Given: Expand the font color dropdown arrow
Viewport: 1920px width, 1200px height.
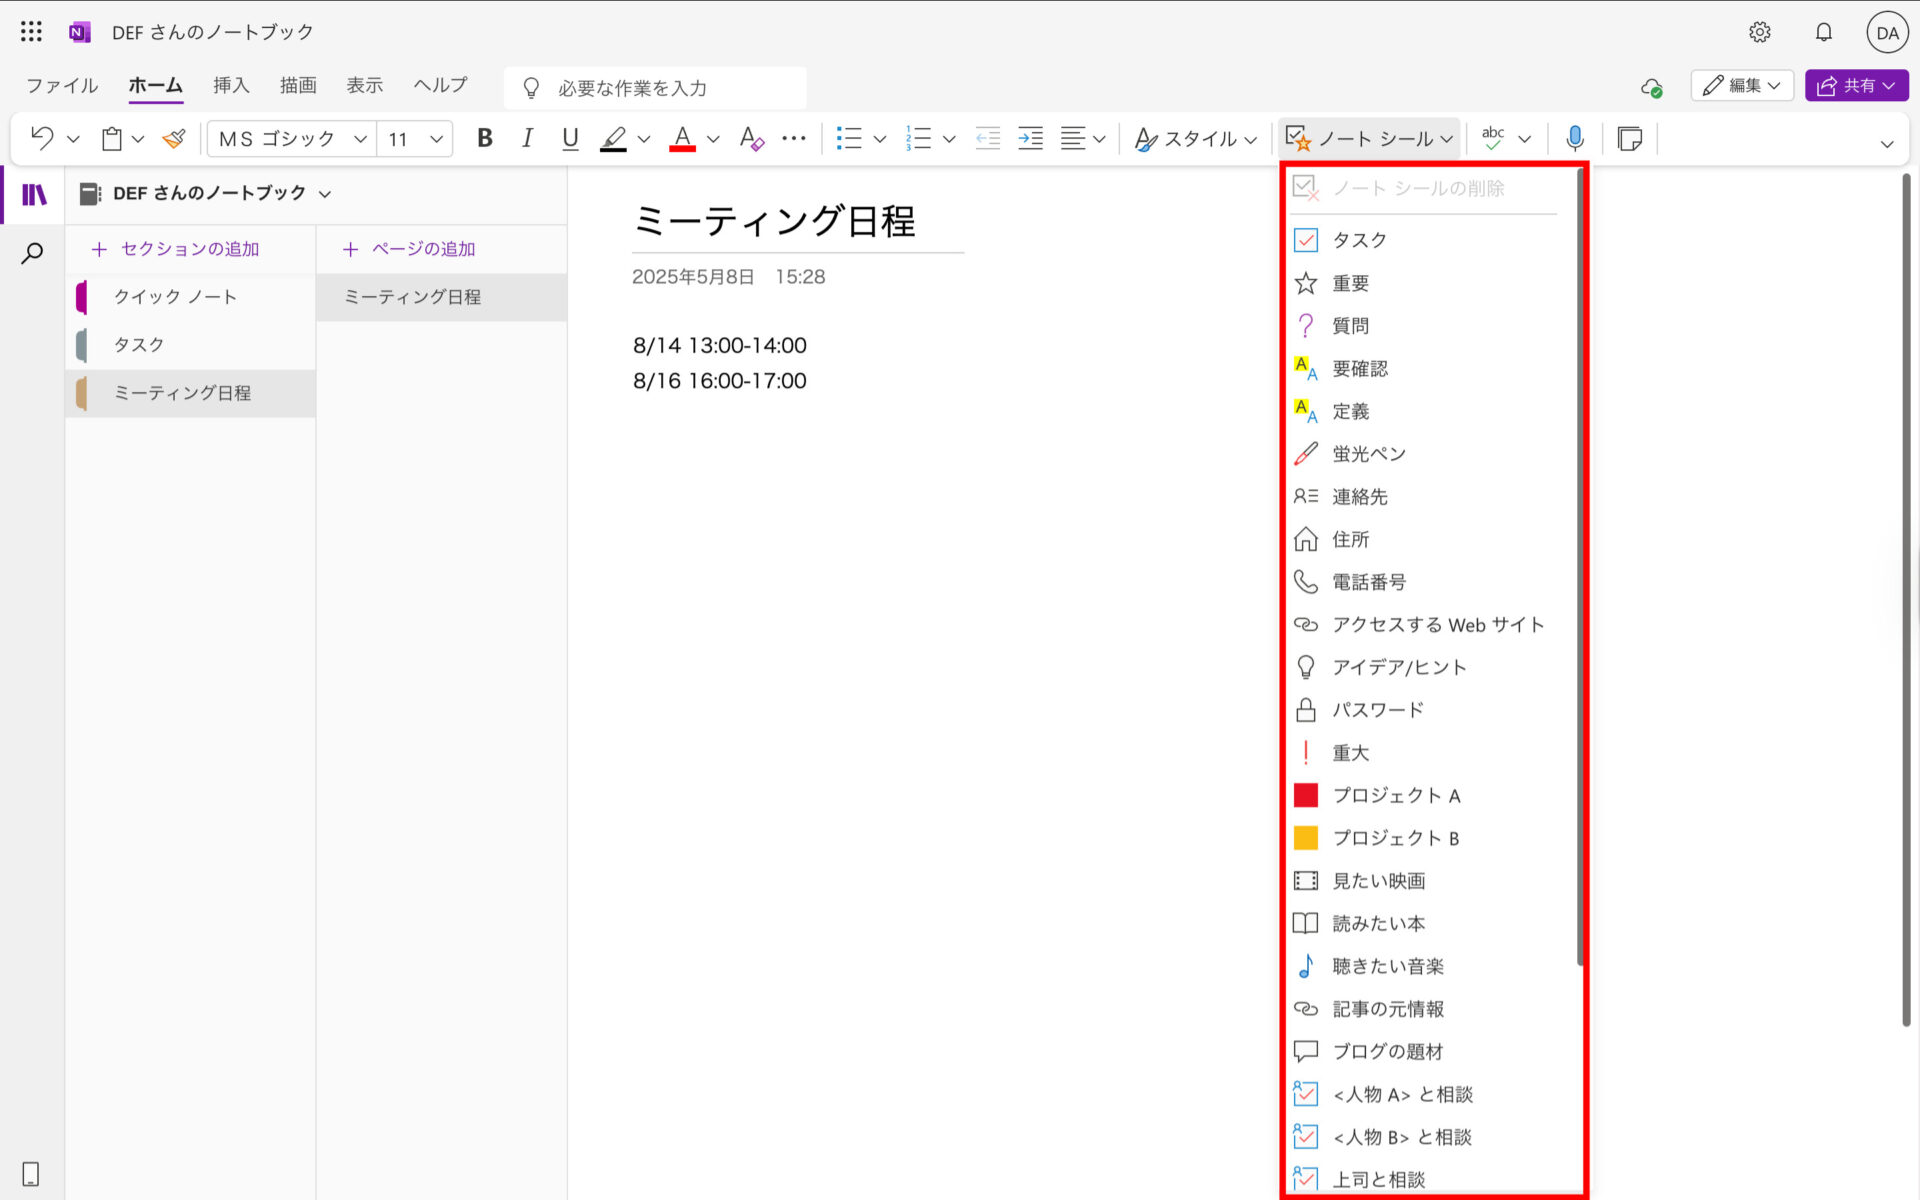Looking at the screenshot, I should click(x=712, y=138).
